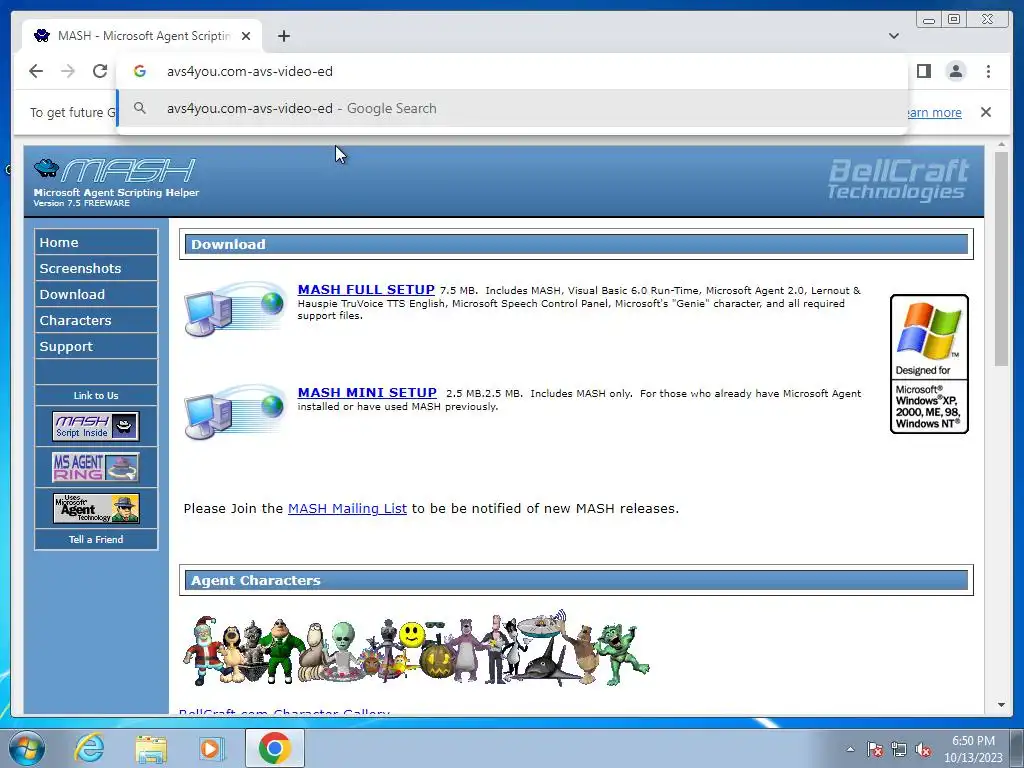
Task: Open Windows Media Player from taskbar
Action: click(x=212, y=748)
